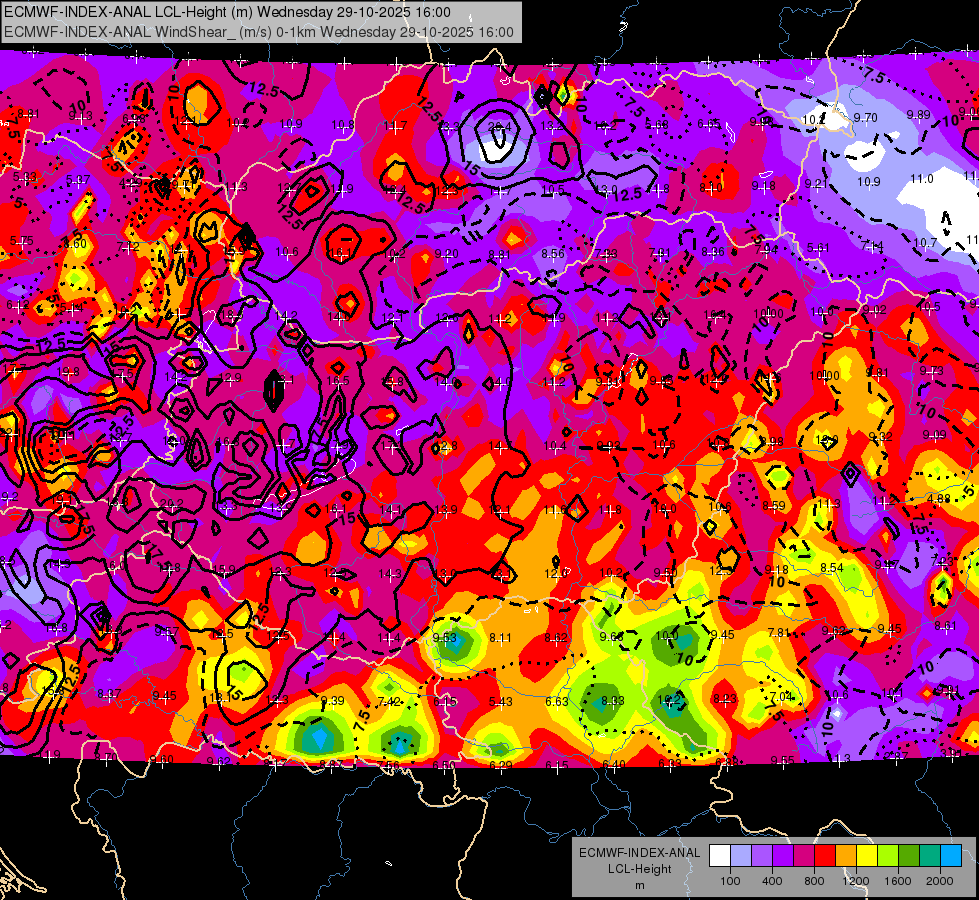The image size is (979, 900).
Task: Click the legend tick label '400'
Action: pos(772,881)
